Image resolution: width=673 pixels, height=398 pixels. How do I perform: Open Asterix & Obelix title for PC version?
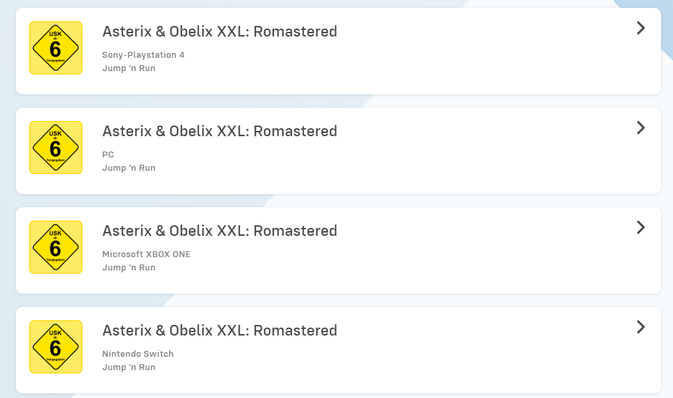(220, 131)
